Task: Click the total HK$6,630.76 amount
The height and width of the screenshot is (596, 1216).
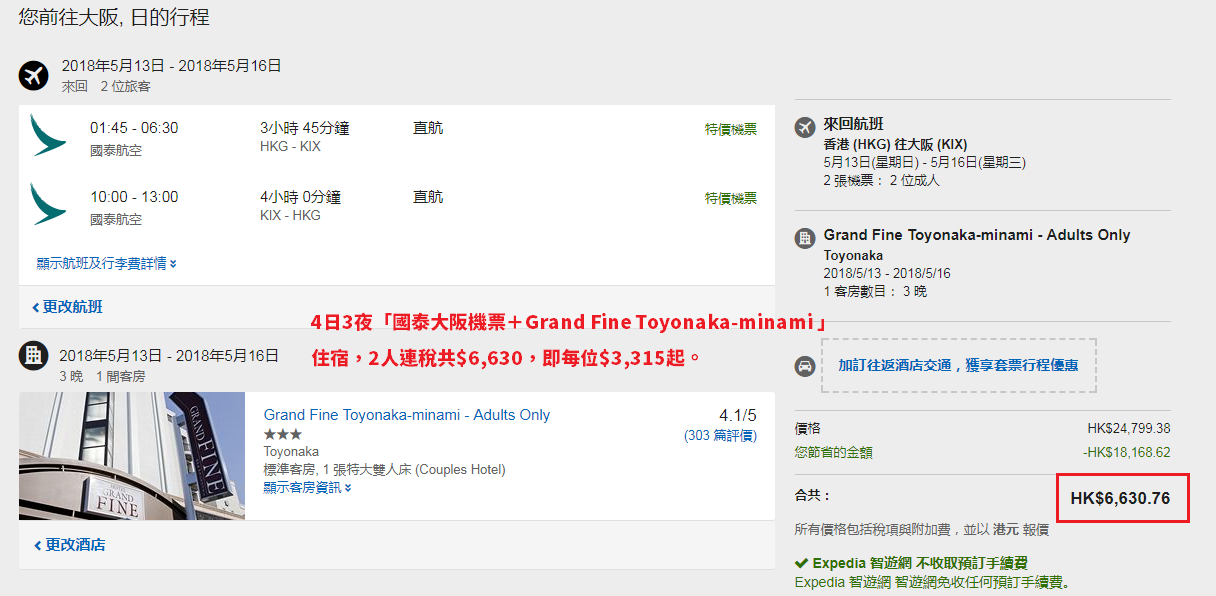Action: (x=1120, y=498)
